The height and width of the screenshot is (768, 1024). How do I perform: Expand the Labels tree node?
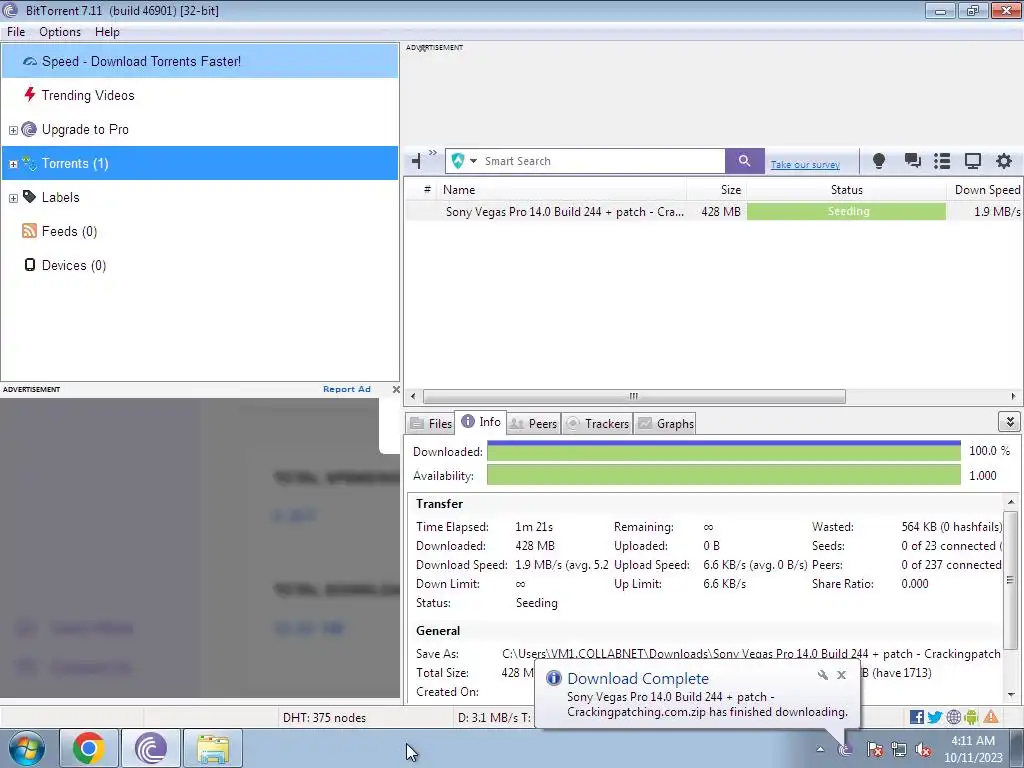13,198
